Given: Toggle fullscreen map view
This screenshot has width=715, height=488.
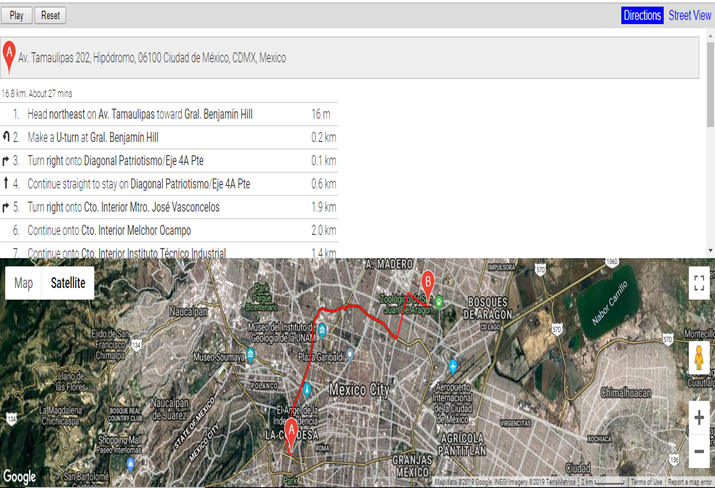Looking at the screenshot, I should pos(699,283).
